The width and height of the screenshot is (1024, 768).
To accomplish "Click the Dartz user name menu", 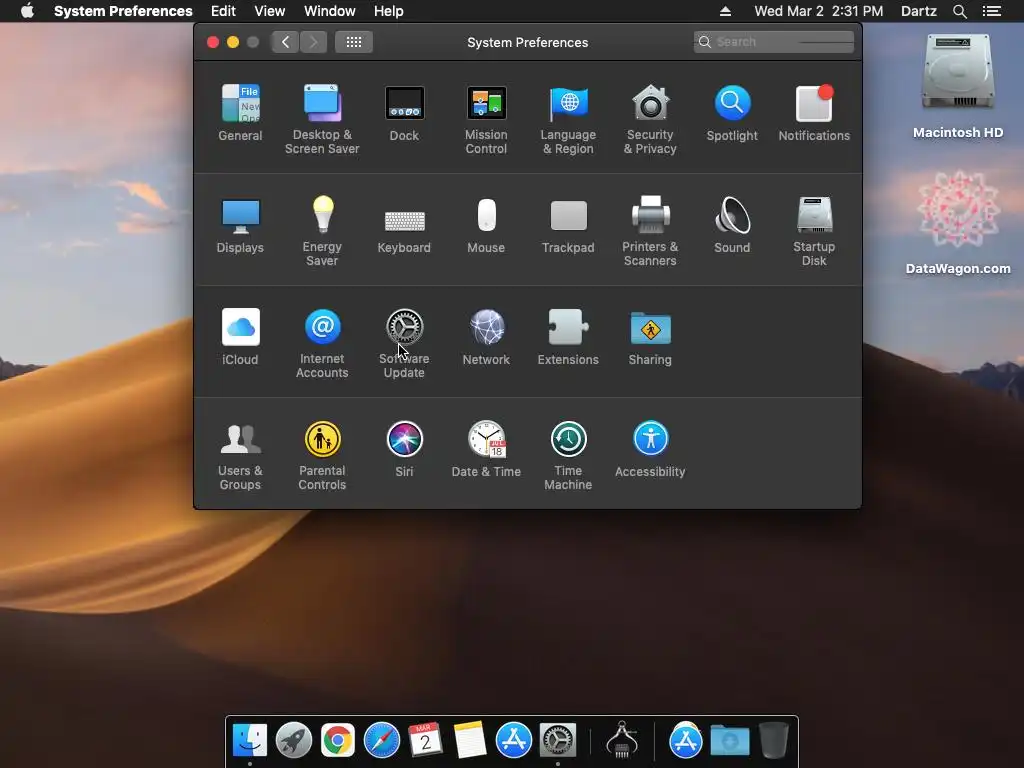I will click(x=919, y=11).
